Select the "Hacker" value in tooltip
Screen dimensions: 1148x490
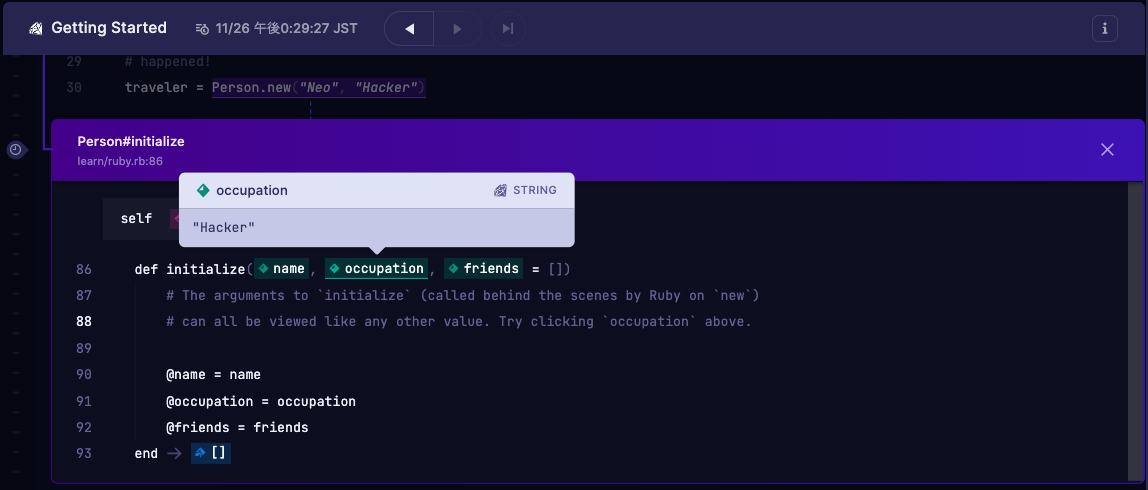224,228
